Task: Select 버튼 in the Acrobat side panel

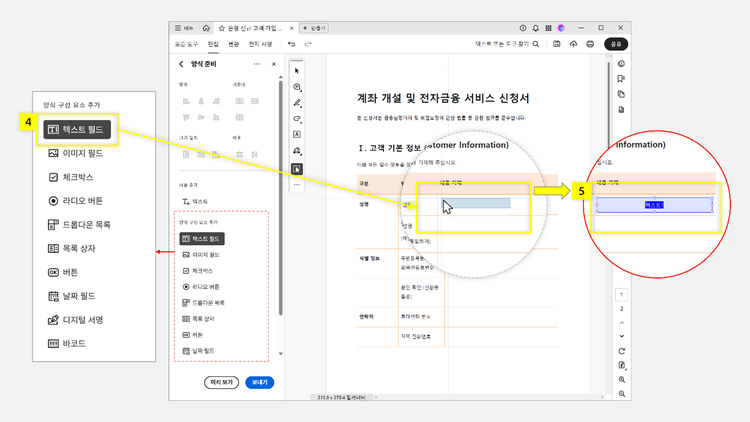Action: click(x=193, y=335)
